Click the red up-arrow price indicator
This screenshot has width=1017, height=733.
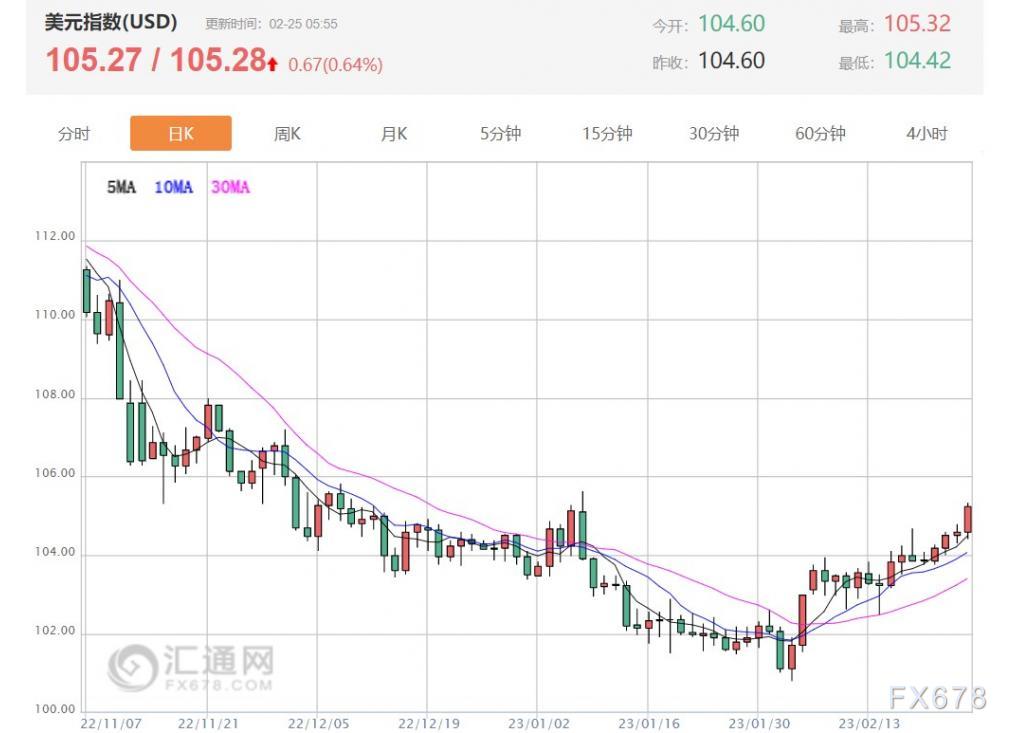click(272, 64)
